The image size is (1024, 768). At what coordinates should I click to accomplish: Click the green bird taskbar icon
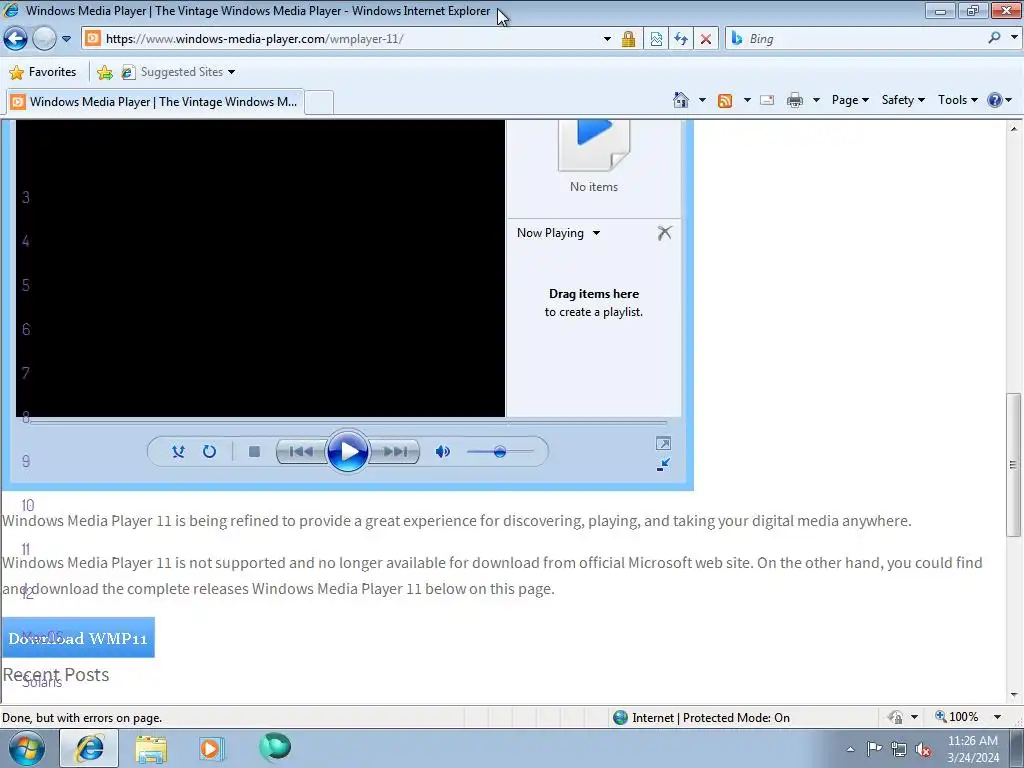(x=274, y=748)
